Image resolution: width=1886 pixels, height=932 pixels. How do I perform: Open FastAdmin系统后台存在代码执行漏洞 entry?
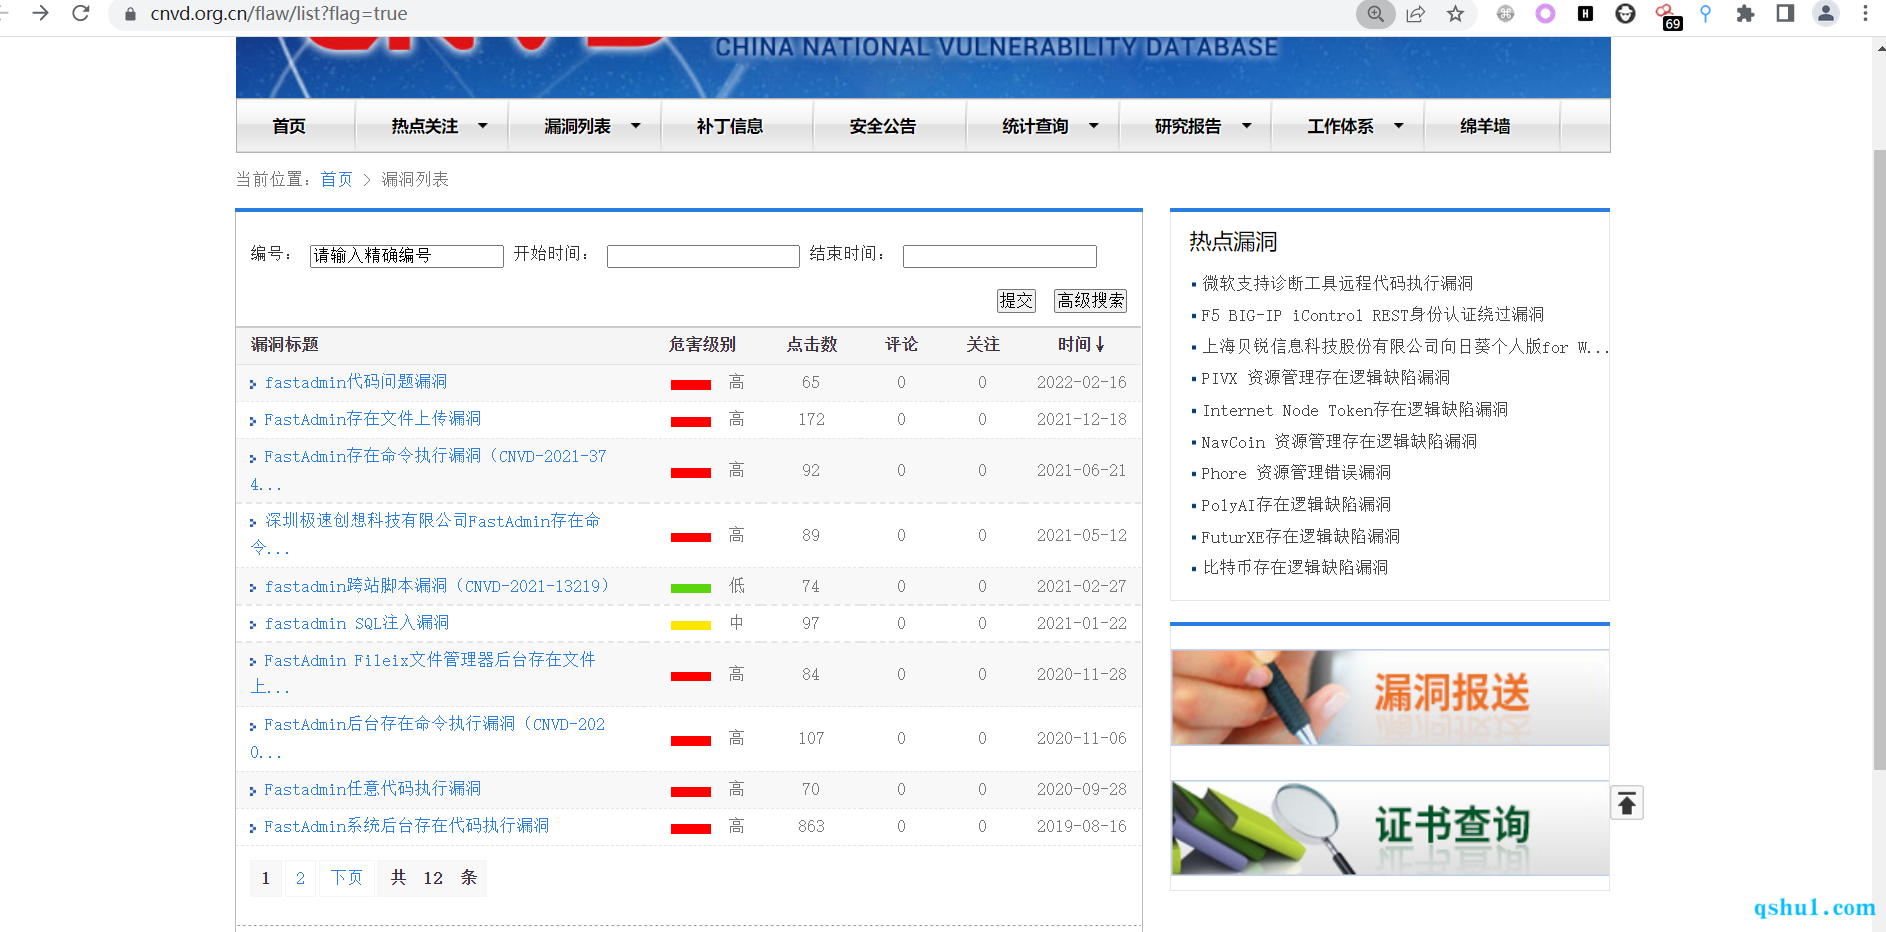pyautogui.click(x=406, y=826)
